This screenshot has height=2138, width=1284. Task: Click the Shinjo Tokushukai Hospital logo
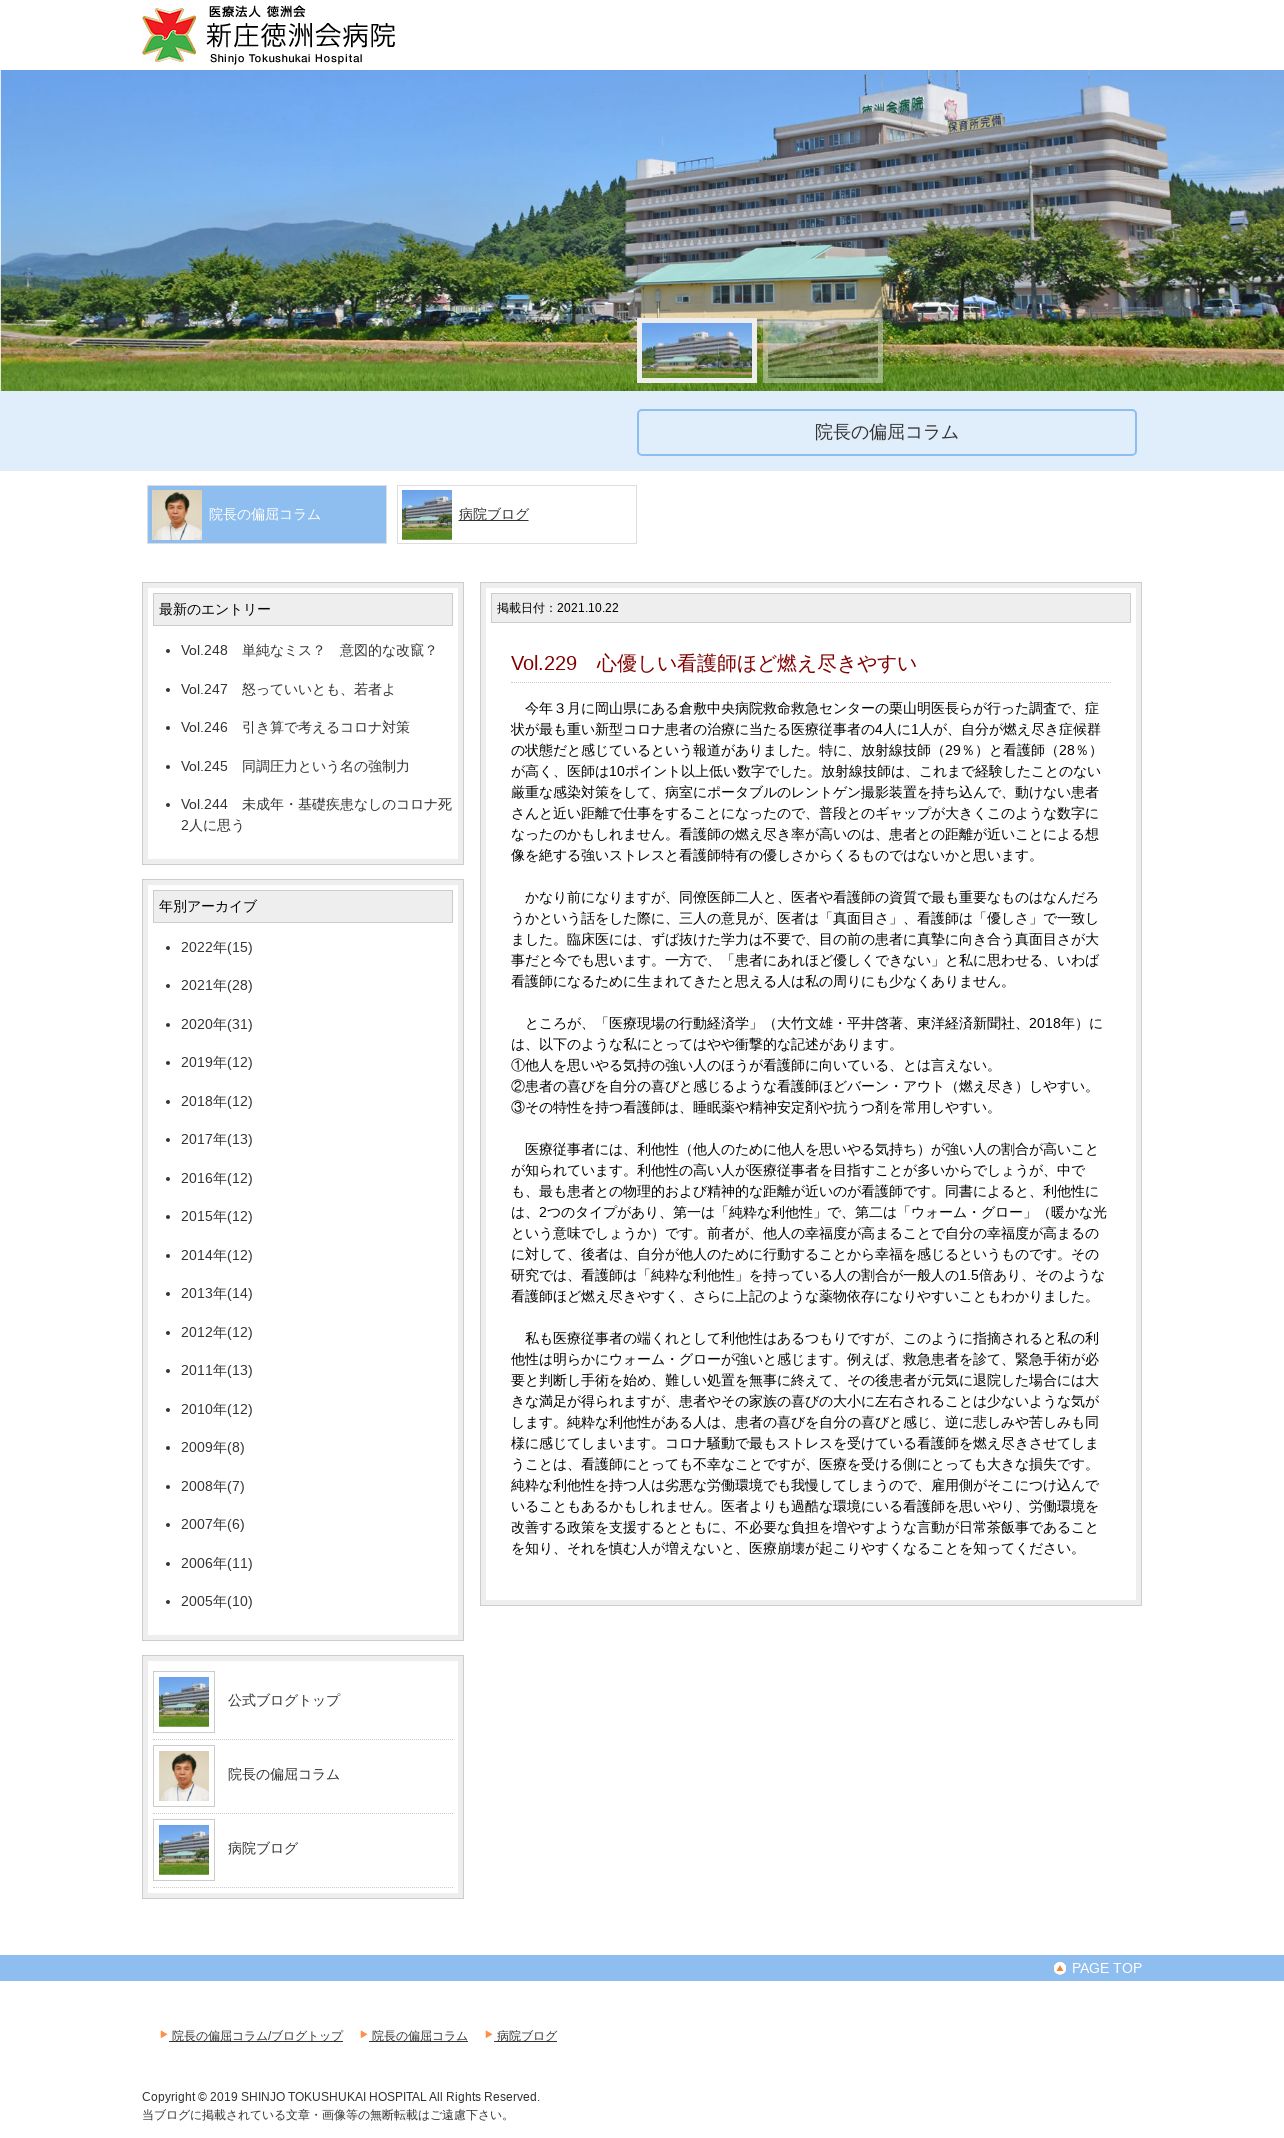269,35
